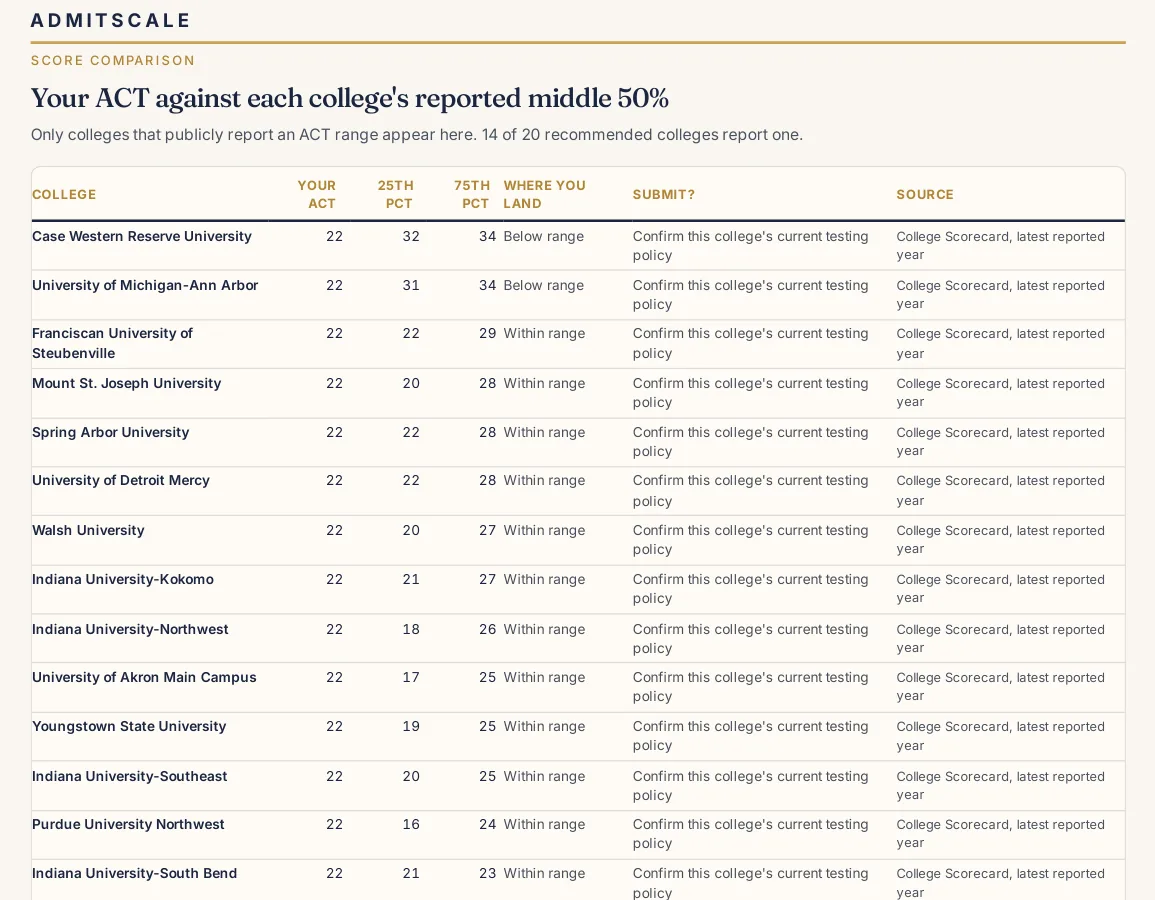The image size is (1155, 900).
Task: Click the YOUR ACT column header
Action: point(317,194)
